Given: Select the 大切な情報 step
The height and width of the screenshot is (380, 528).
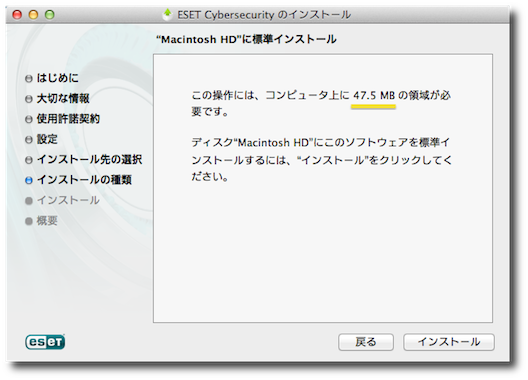Looking at the screenshot, I should [x=63, y=98].
